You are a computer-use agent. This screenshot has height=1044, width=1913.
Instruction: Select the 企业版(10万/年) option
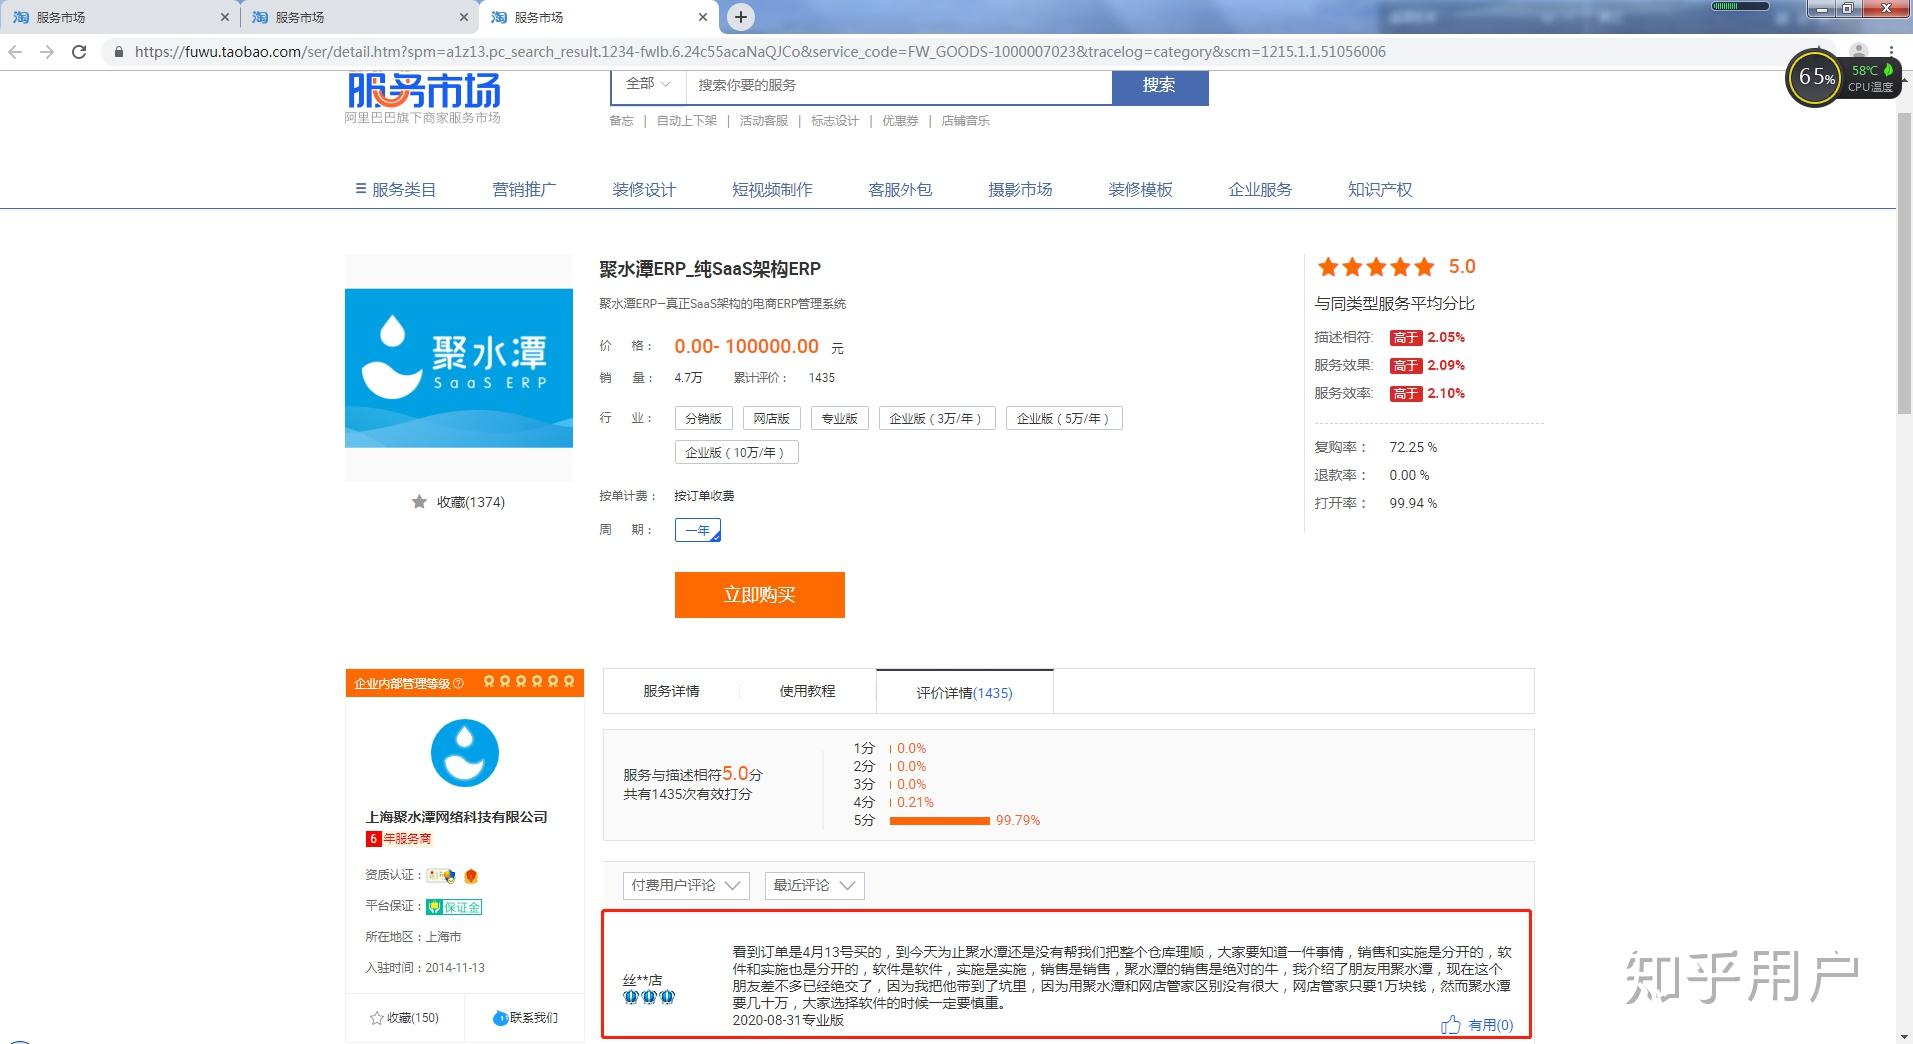[x=736, y=452]
